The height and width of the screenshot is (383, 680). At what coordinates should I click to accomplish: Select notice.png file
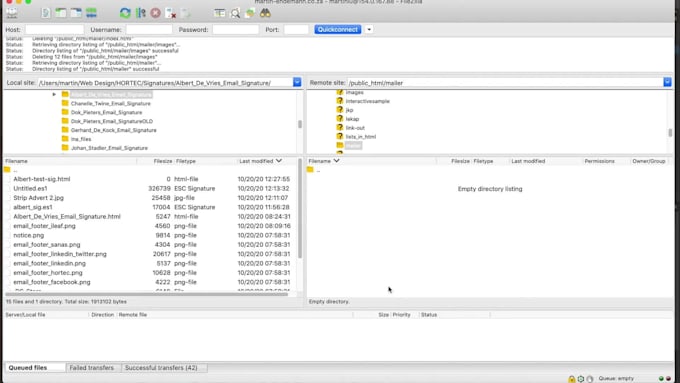point(29,235)
